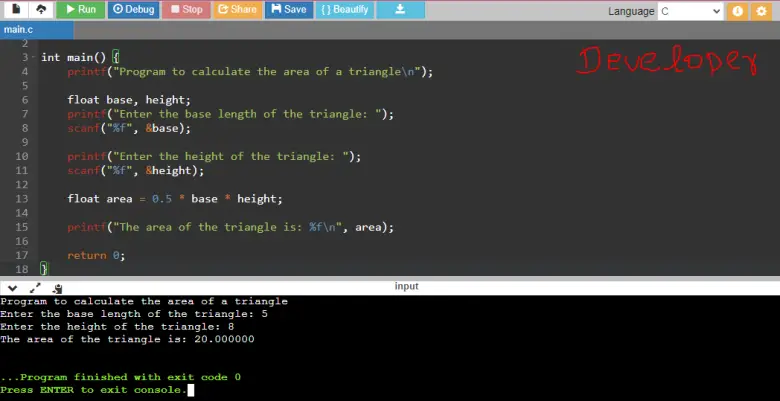Click console output 'The area of the triangle is: 20.000000'
The image size is (780, 401).
point(127,339)
